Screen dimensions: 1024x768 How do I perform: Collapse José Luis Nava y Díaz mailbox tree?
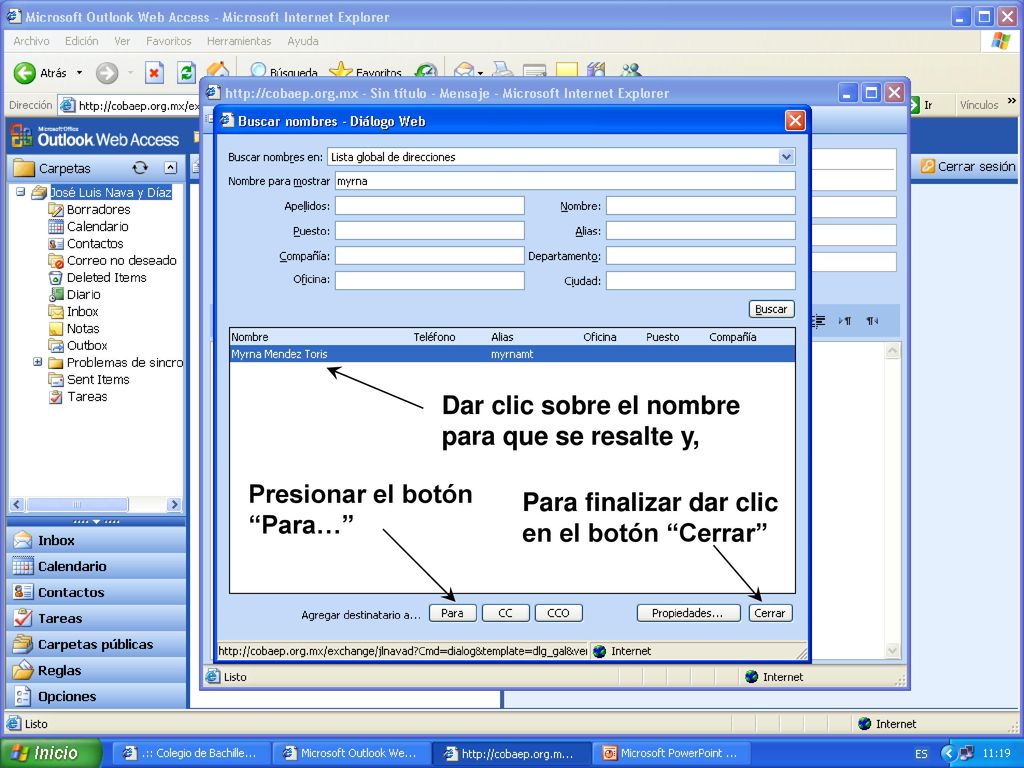(x=20, y=192)
